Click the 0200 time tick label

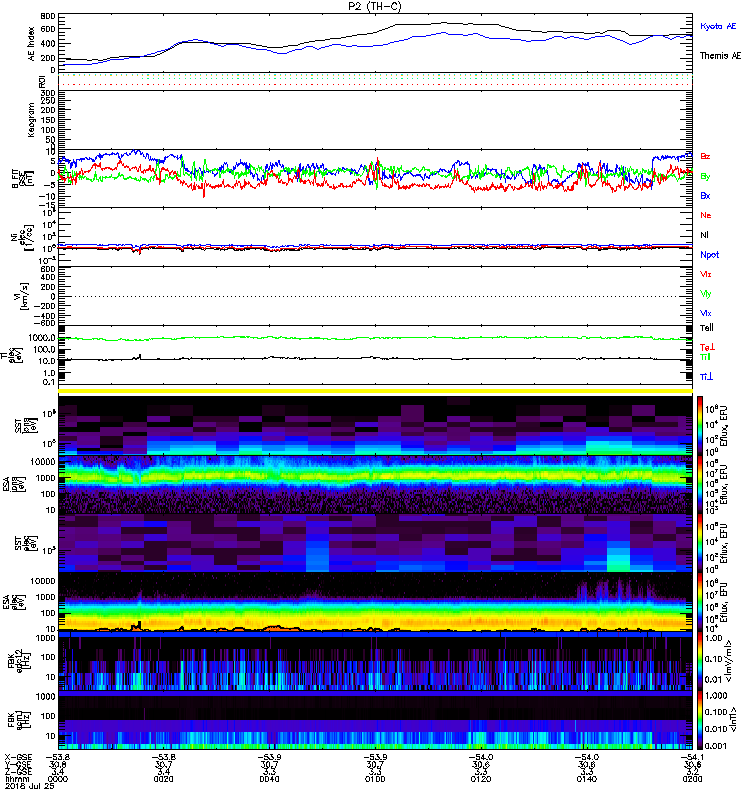[x=692, y=779]
